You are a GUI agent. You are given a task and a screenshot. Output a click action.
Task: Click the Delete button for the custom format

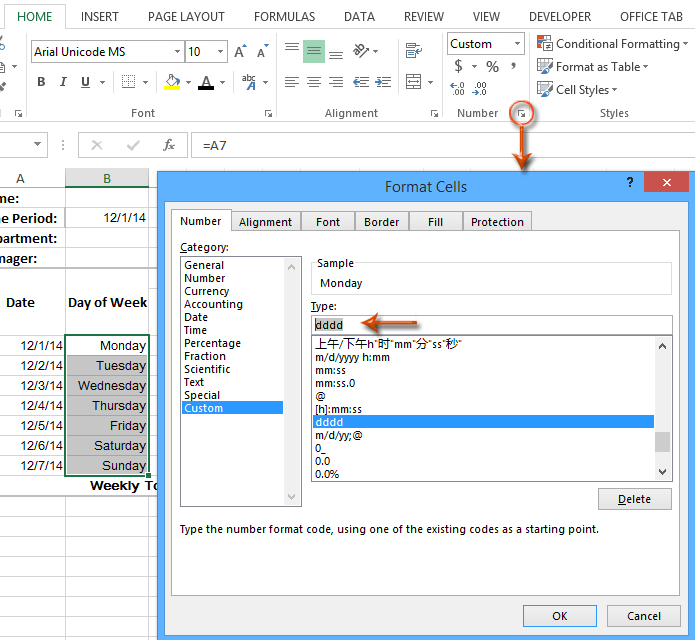coord(633,499)
